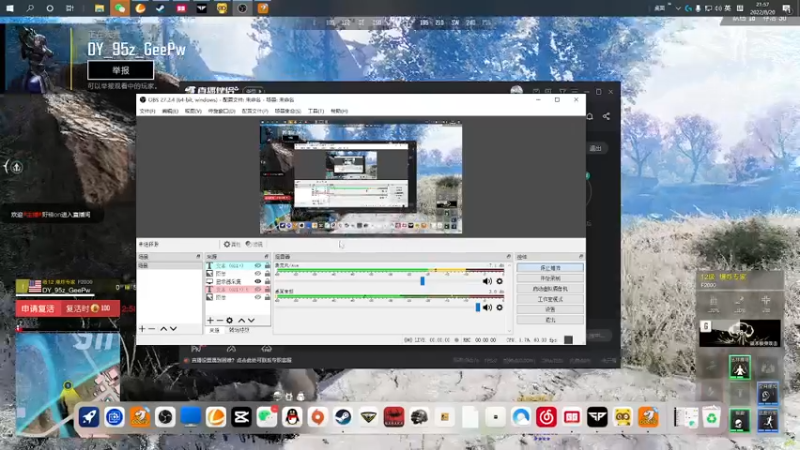Move the source down with the arrow
Image resolution: width=800 pixels, height=450 pixels.
[251, 320]
